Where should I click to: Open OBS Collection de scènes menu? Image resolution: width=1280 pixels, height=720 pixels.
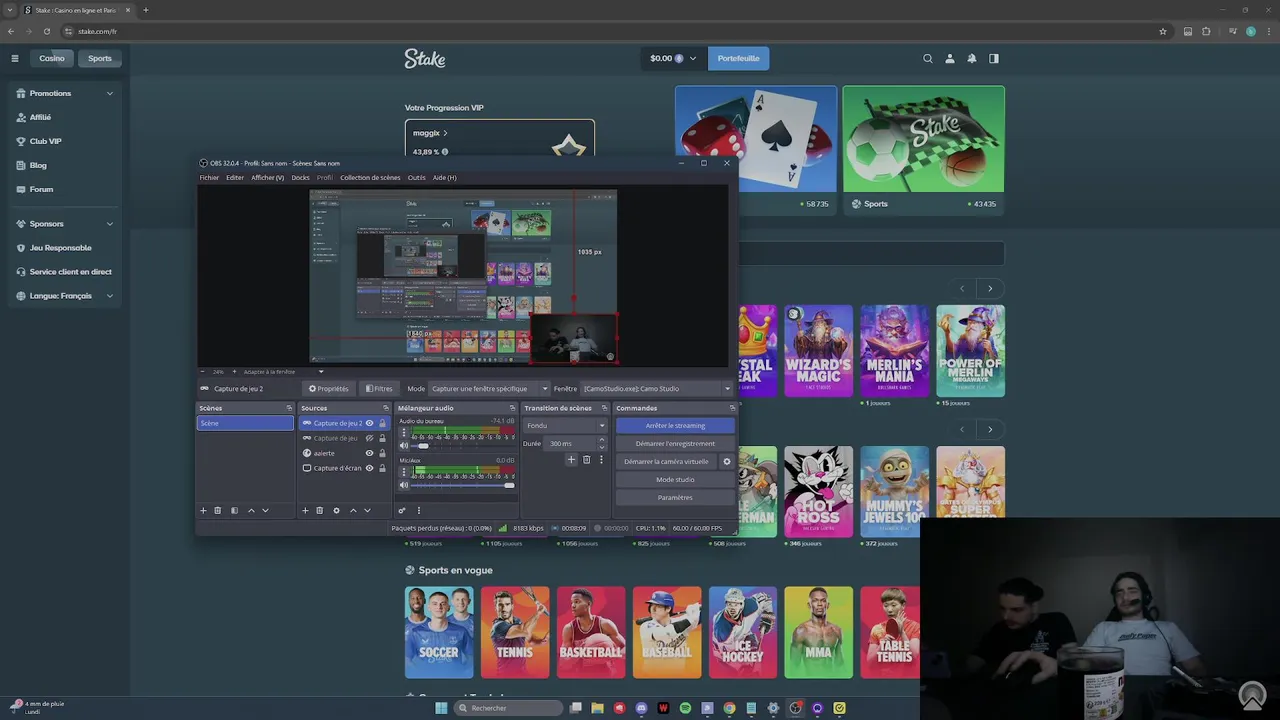click(x=370, y=178)
